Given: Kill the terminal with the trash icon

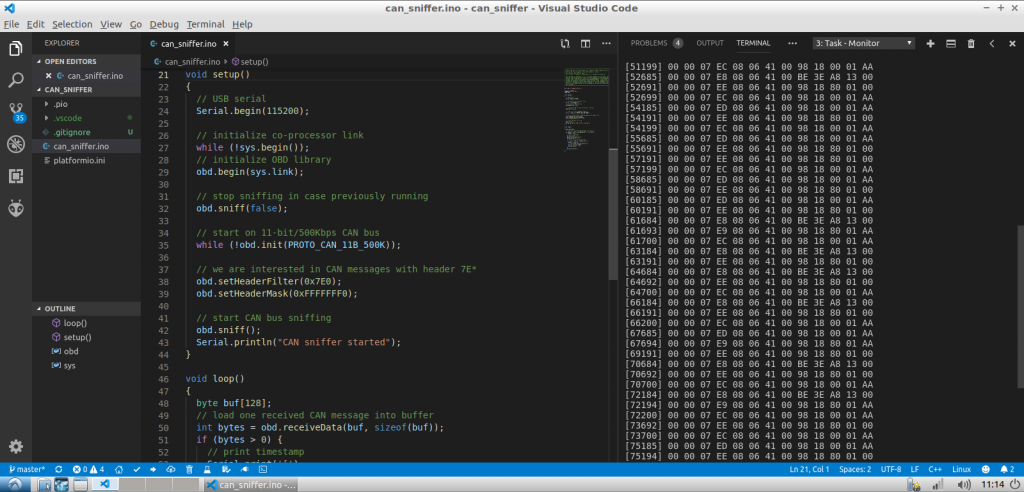Looking at the screenshot, I should [x=971, y=43].
